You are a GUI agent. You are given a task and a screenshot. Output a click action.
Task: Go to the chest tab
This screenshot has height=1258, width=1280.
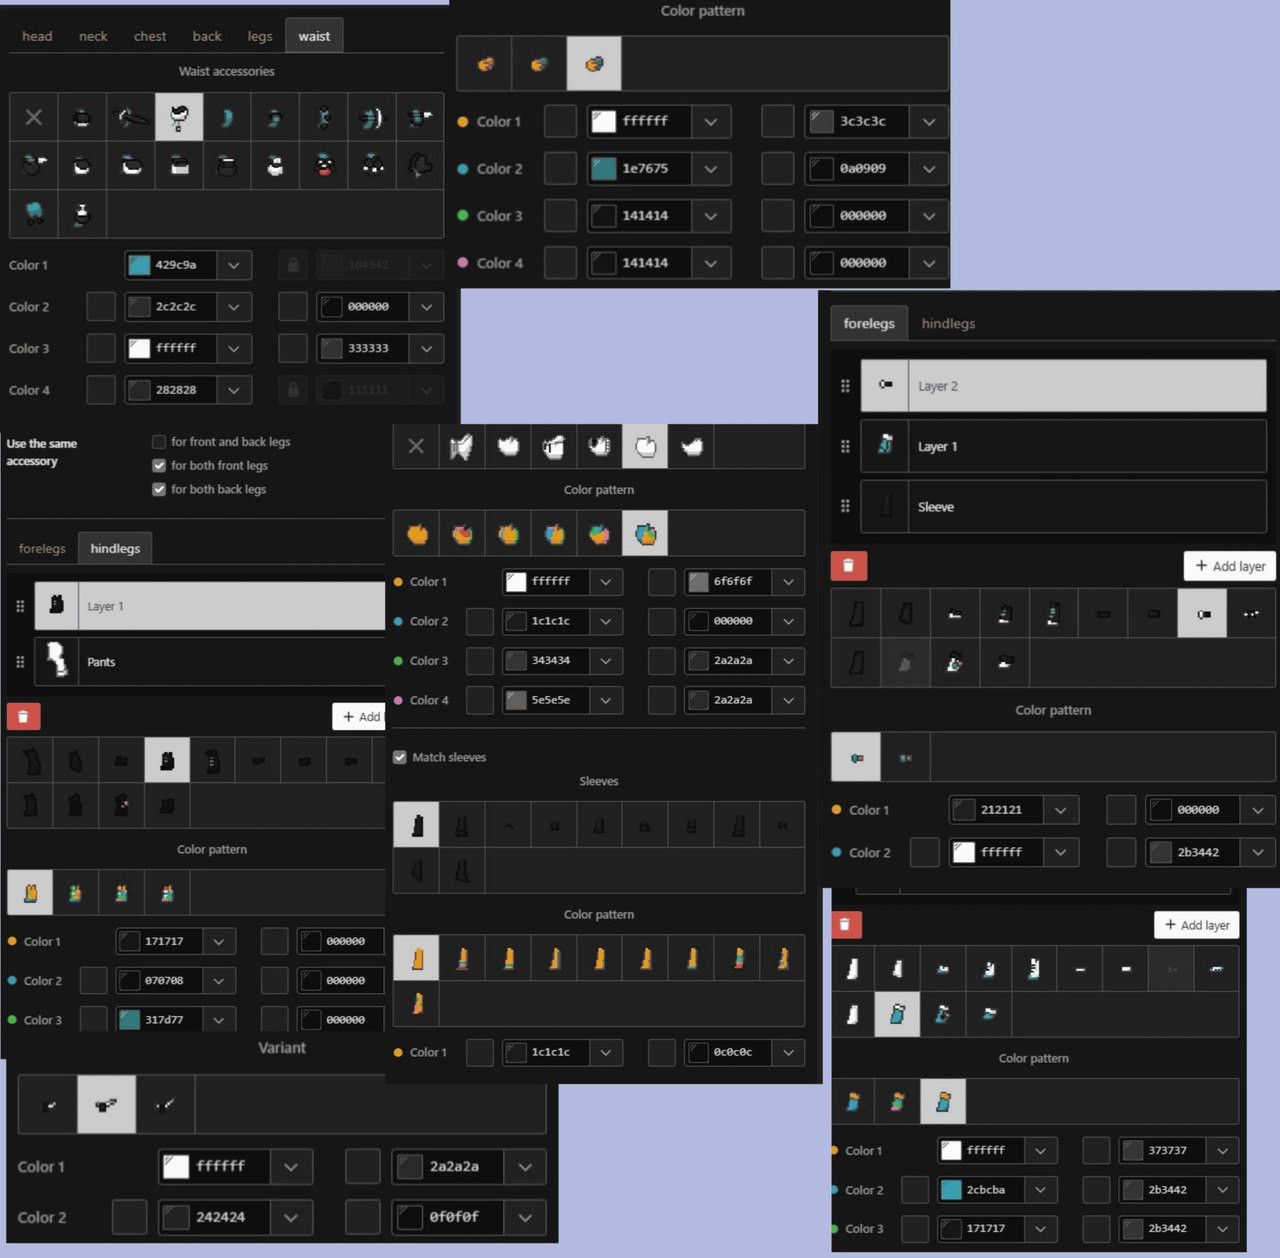click(x=150, y=36)
